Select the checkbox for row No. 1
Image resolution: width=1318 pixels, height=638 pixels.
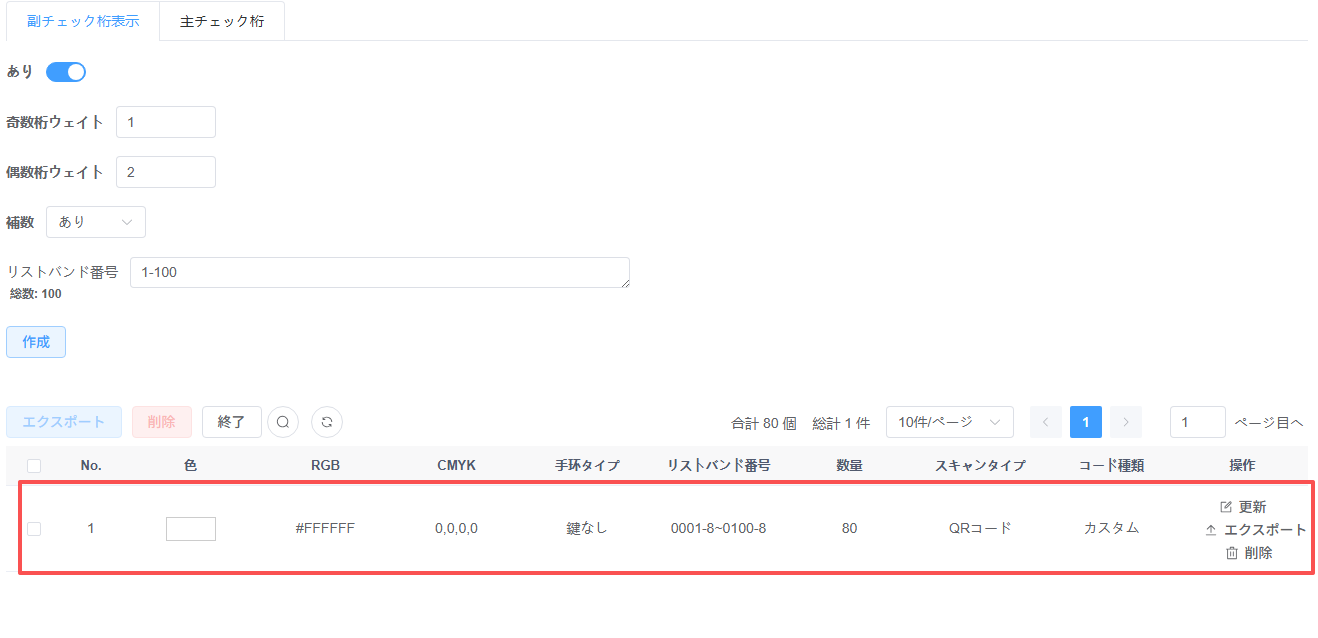tap(34, 528)
